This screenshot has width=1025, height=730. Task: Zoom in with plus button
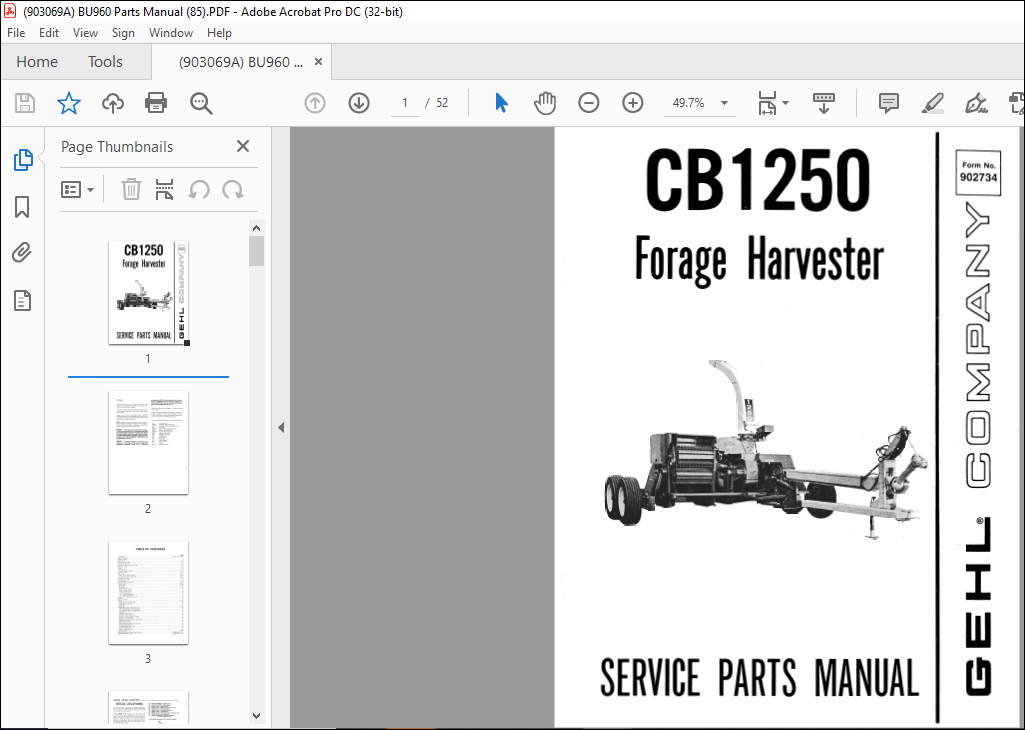[632, 103]
